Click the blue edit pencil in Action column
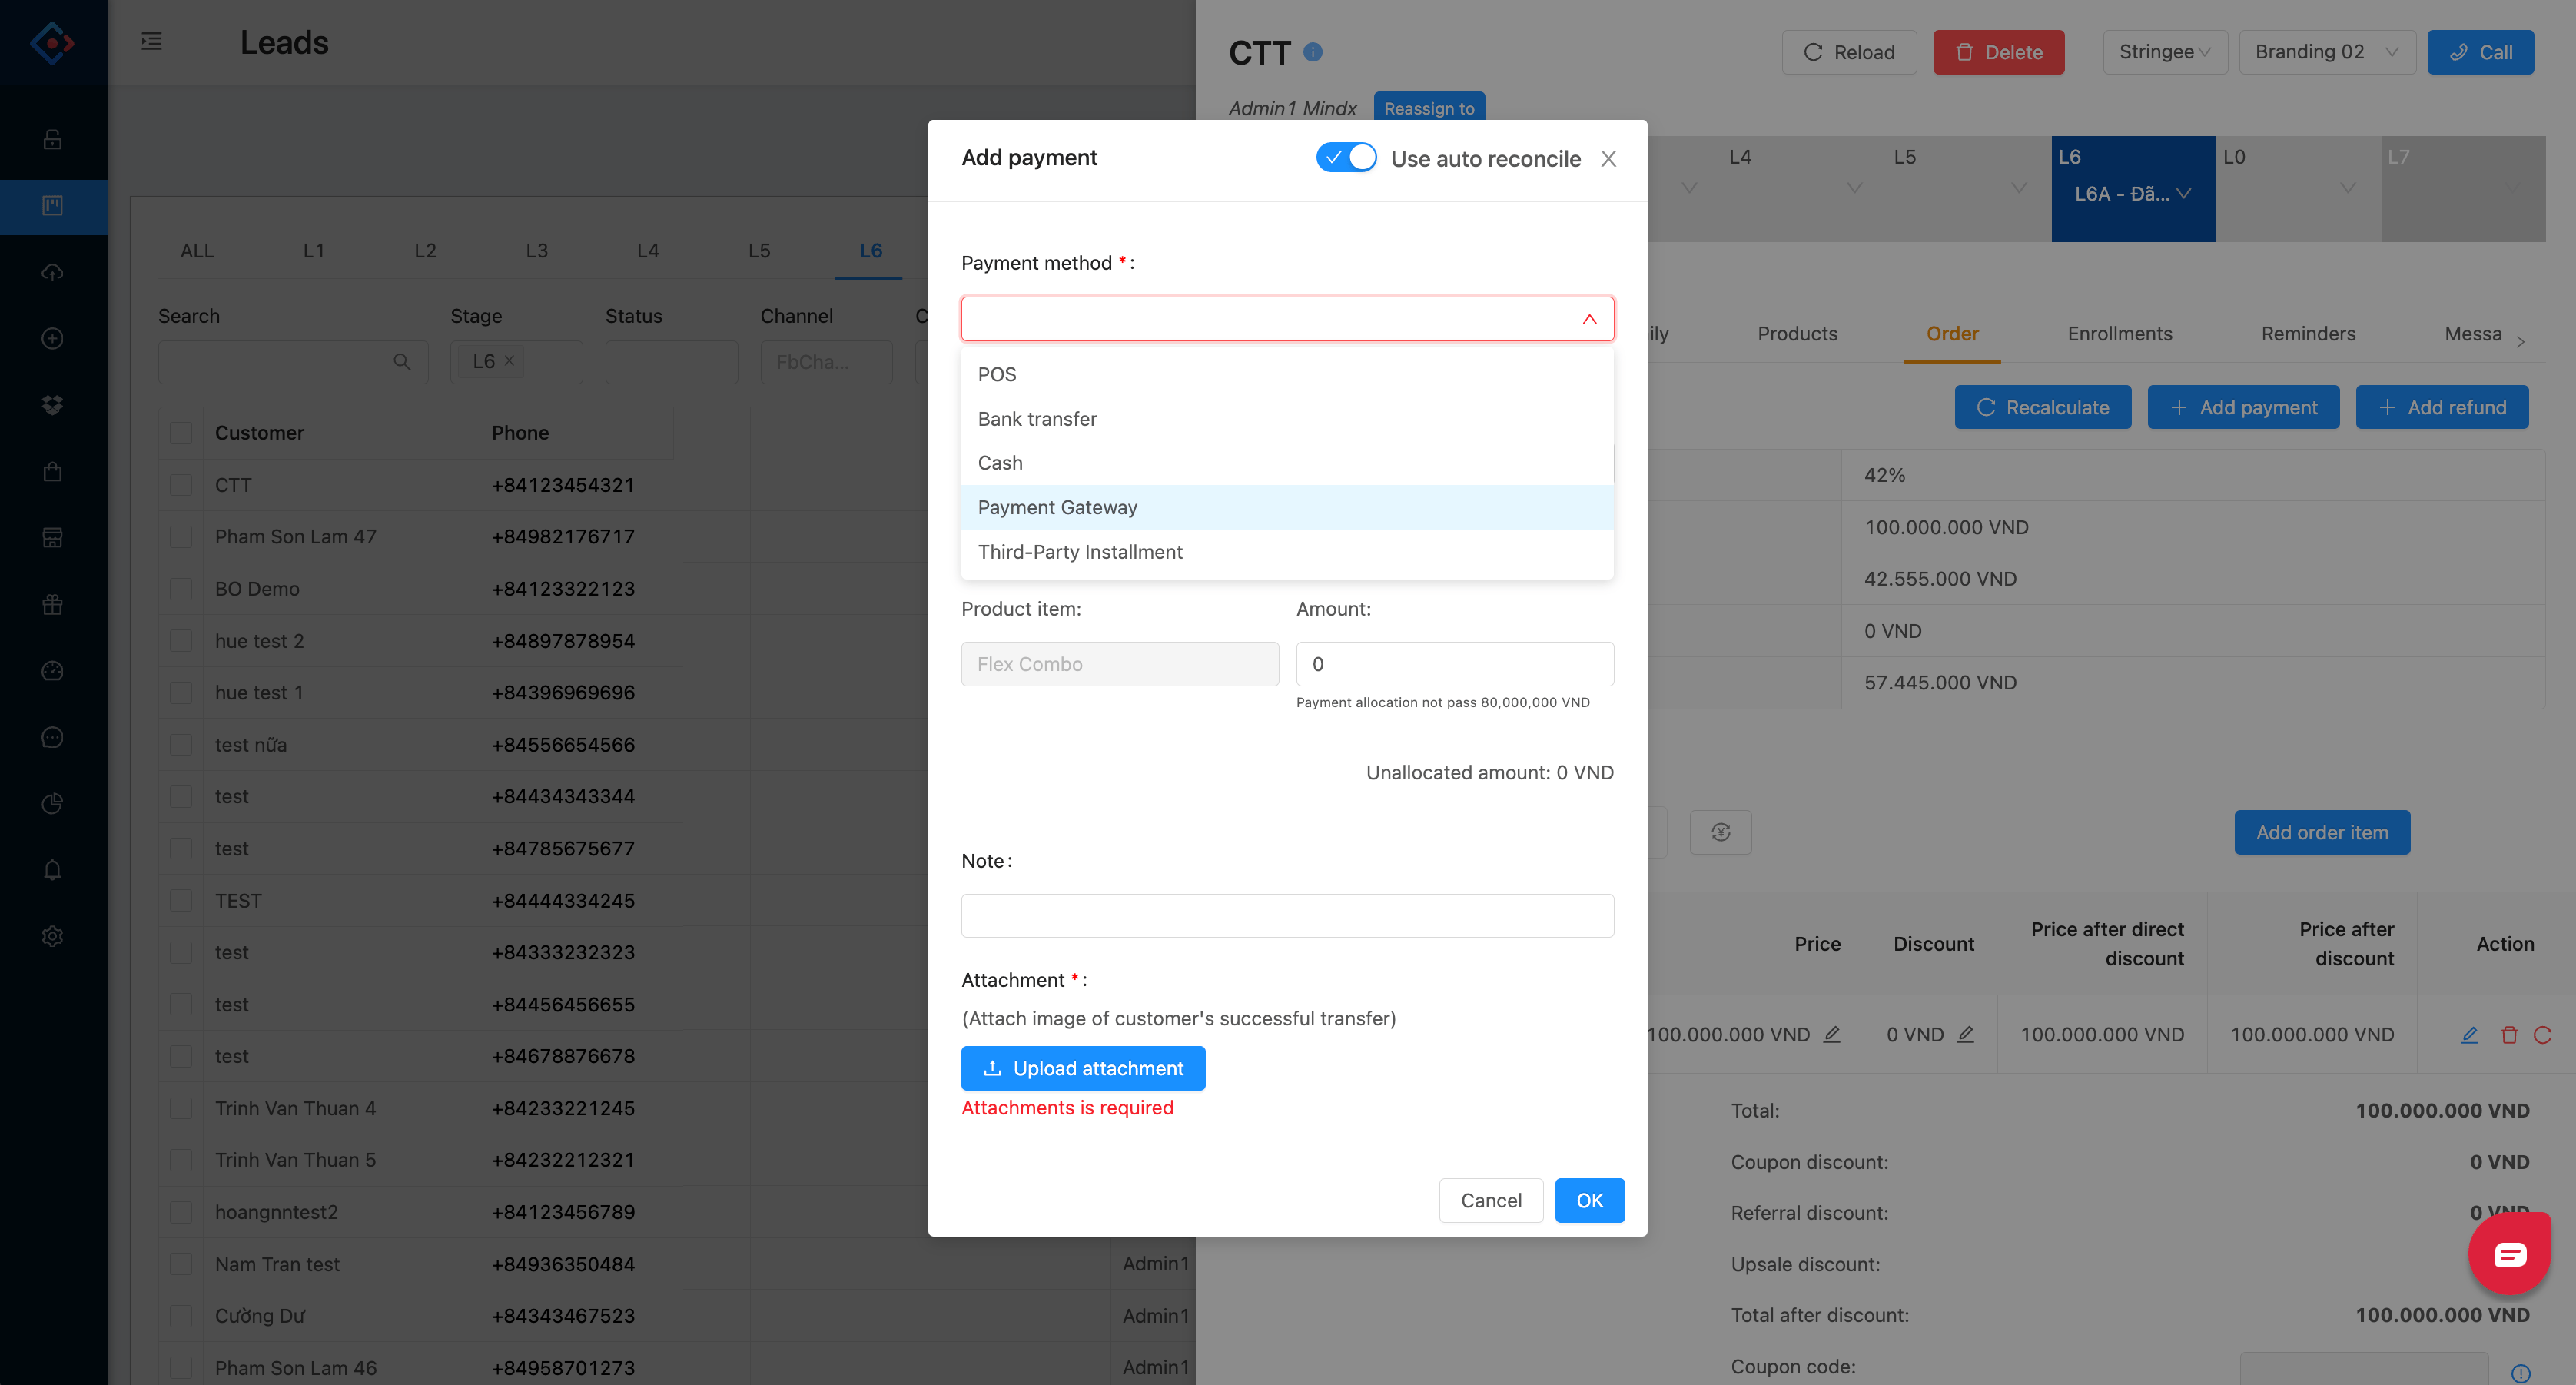This screenshot has width=2576, height=1385. point(2469,1035)
